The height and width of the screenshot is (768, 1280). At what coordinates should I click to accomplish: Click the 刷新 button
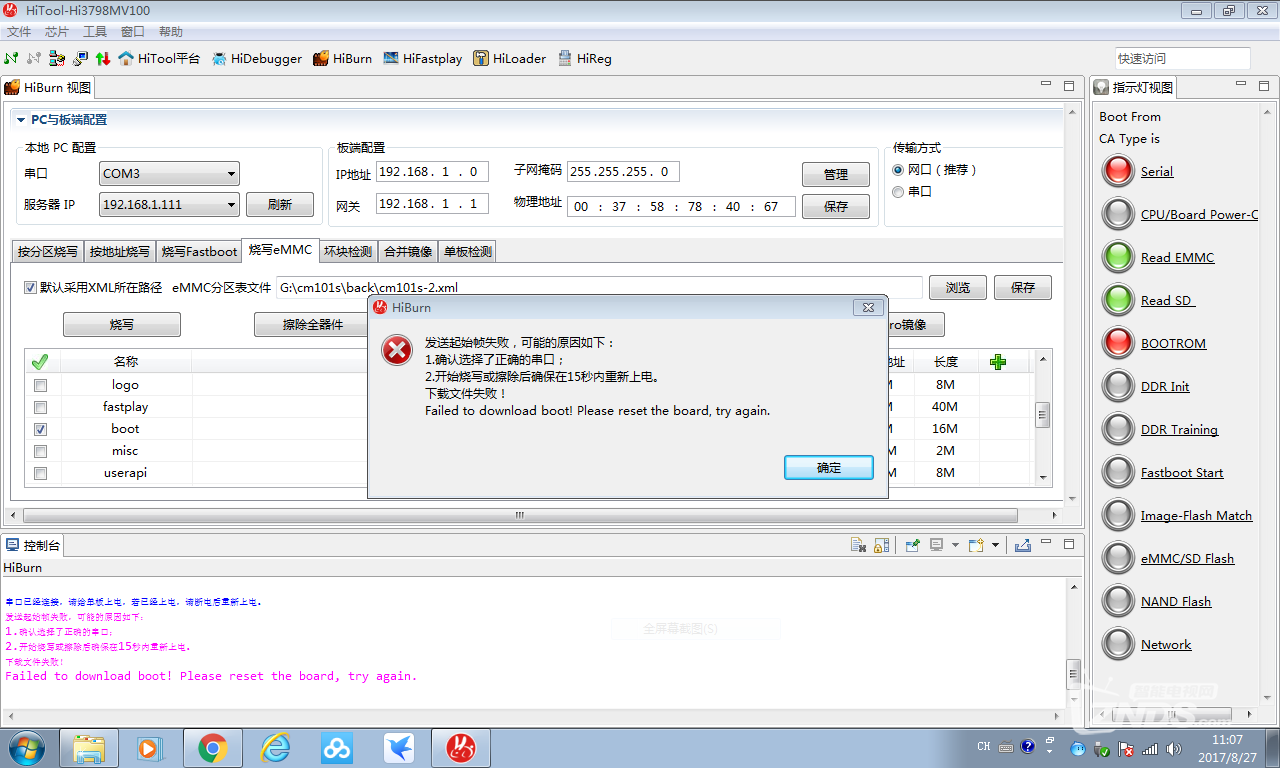tap(280, 205)
